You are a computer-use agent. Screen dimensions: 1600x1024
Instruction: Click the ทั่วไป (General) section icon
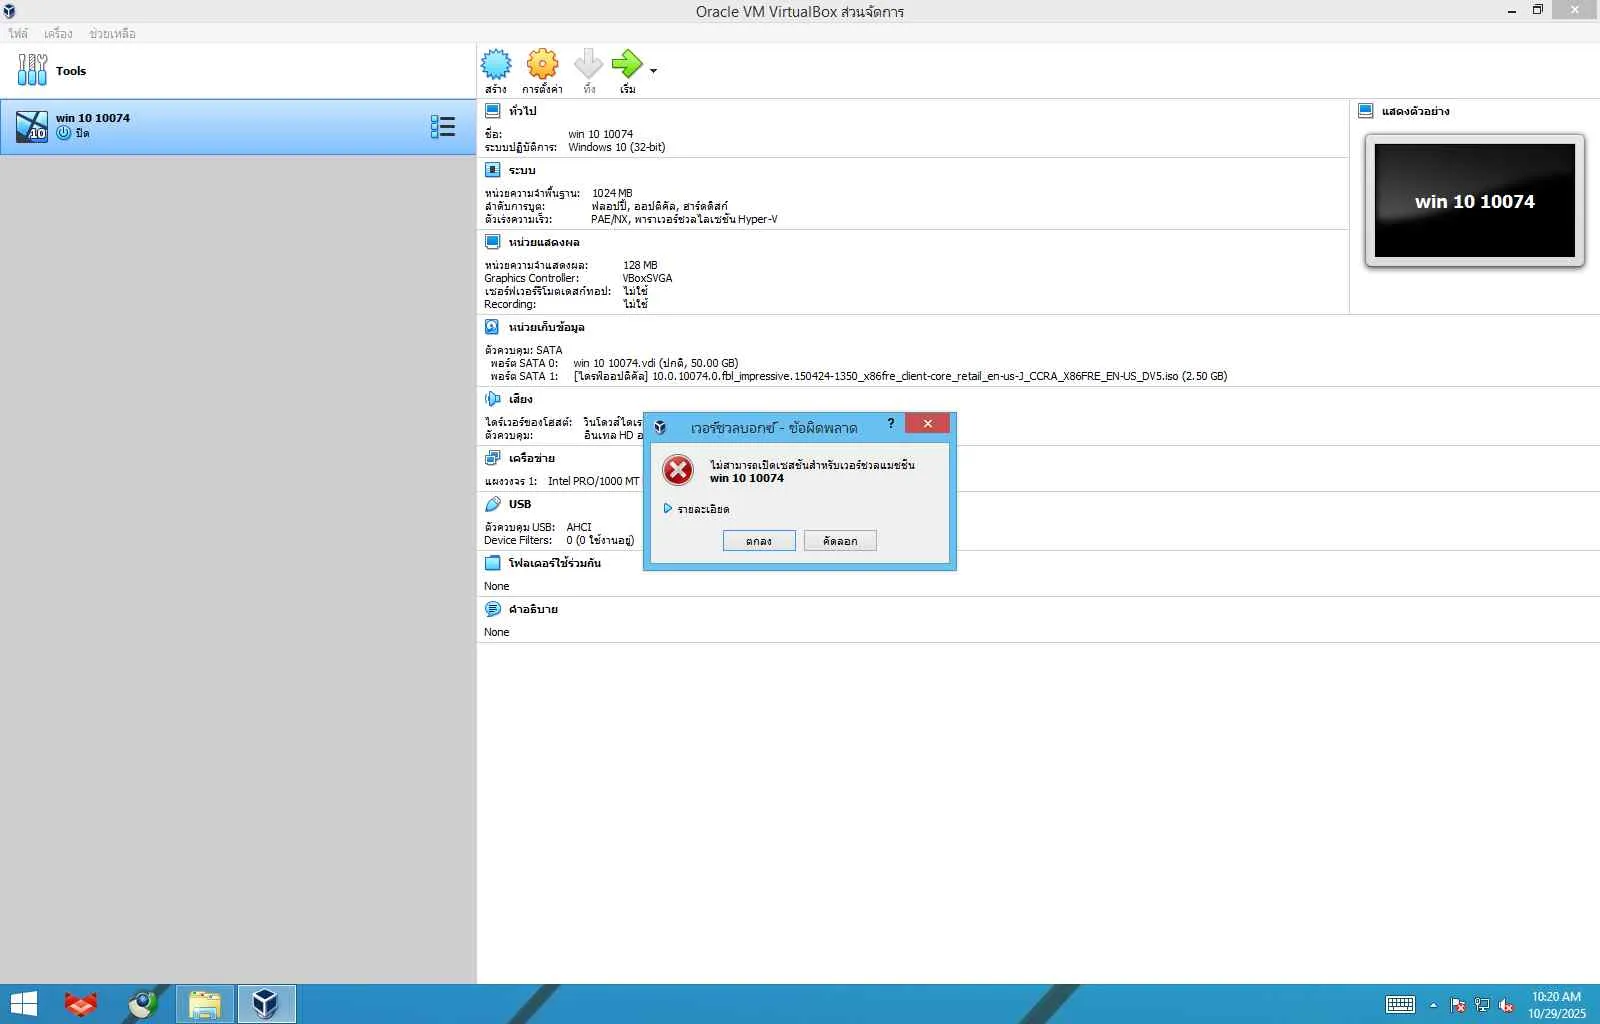point(492,111)
